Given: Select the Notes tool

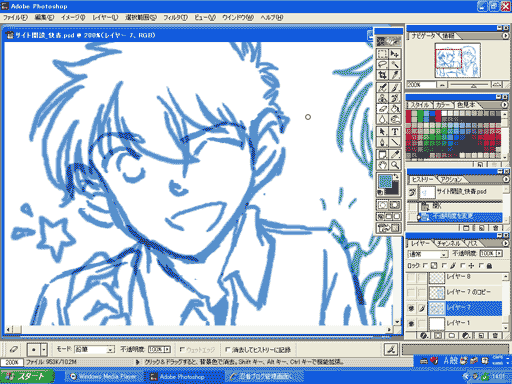Looking at the screenshot, I should 382,154.
